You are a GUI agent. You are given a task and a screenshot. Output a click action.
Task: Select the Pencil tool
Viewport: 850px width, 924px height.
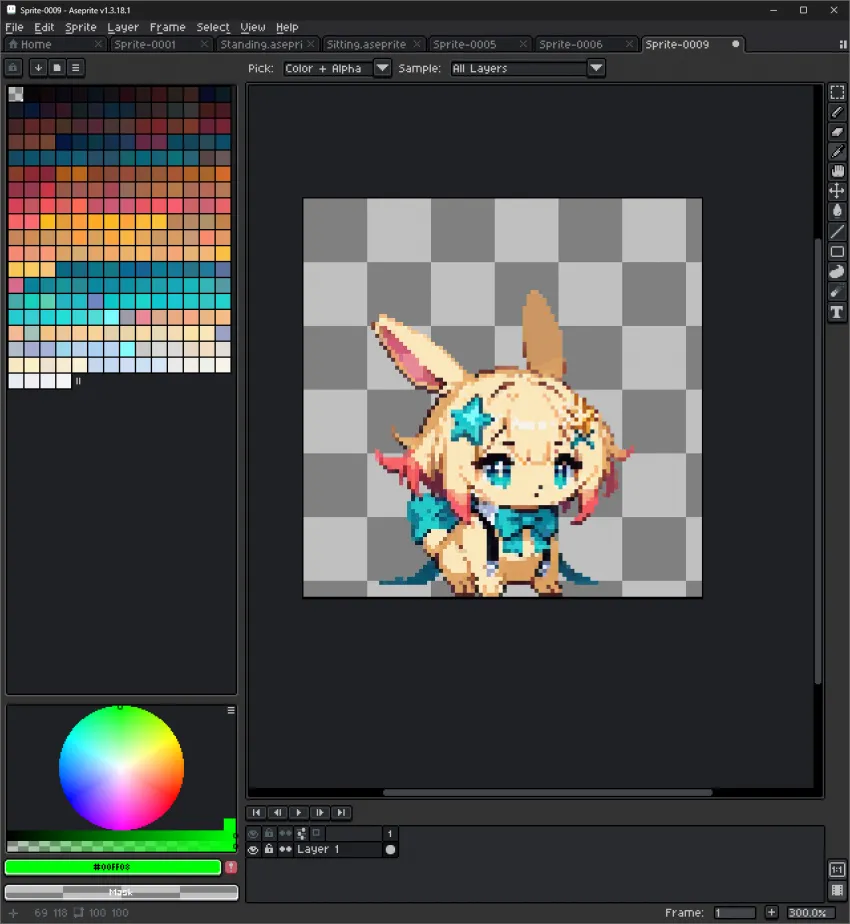point(837,112)
